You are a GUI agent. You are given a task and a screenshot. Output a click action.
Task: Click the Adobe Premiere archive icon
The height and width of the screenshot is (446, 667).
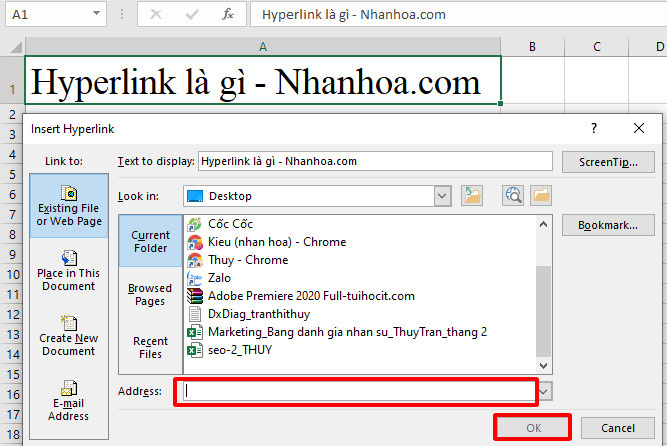[195, 296]
